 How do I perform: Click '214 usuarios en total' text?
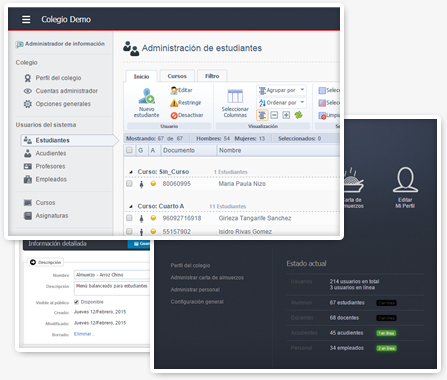[354, 281]
